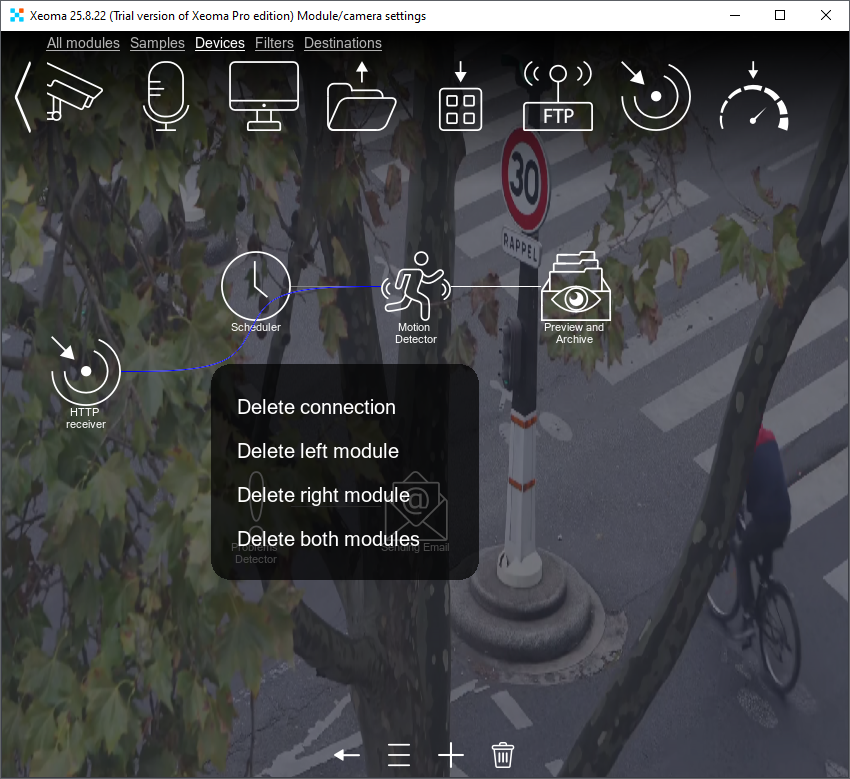This screenshot has height=779, width=850.
Task: Open the Sending Email module
Action: (x=415, y=505)
